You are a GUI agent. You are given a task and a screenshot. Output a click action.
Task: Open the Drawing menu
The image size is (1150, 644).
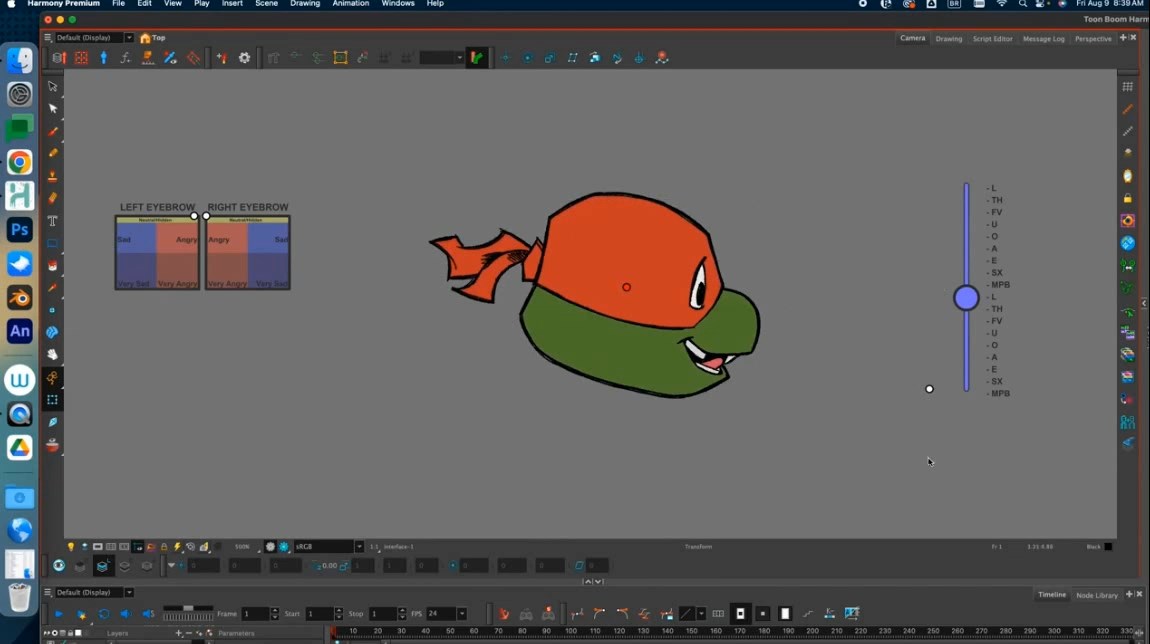pyautogui.click(x=304, y=4)
